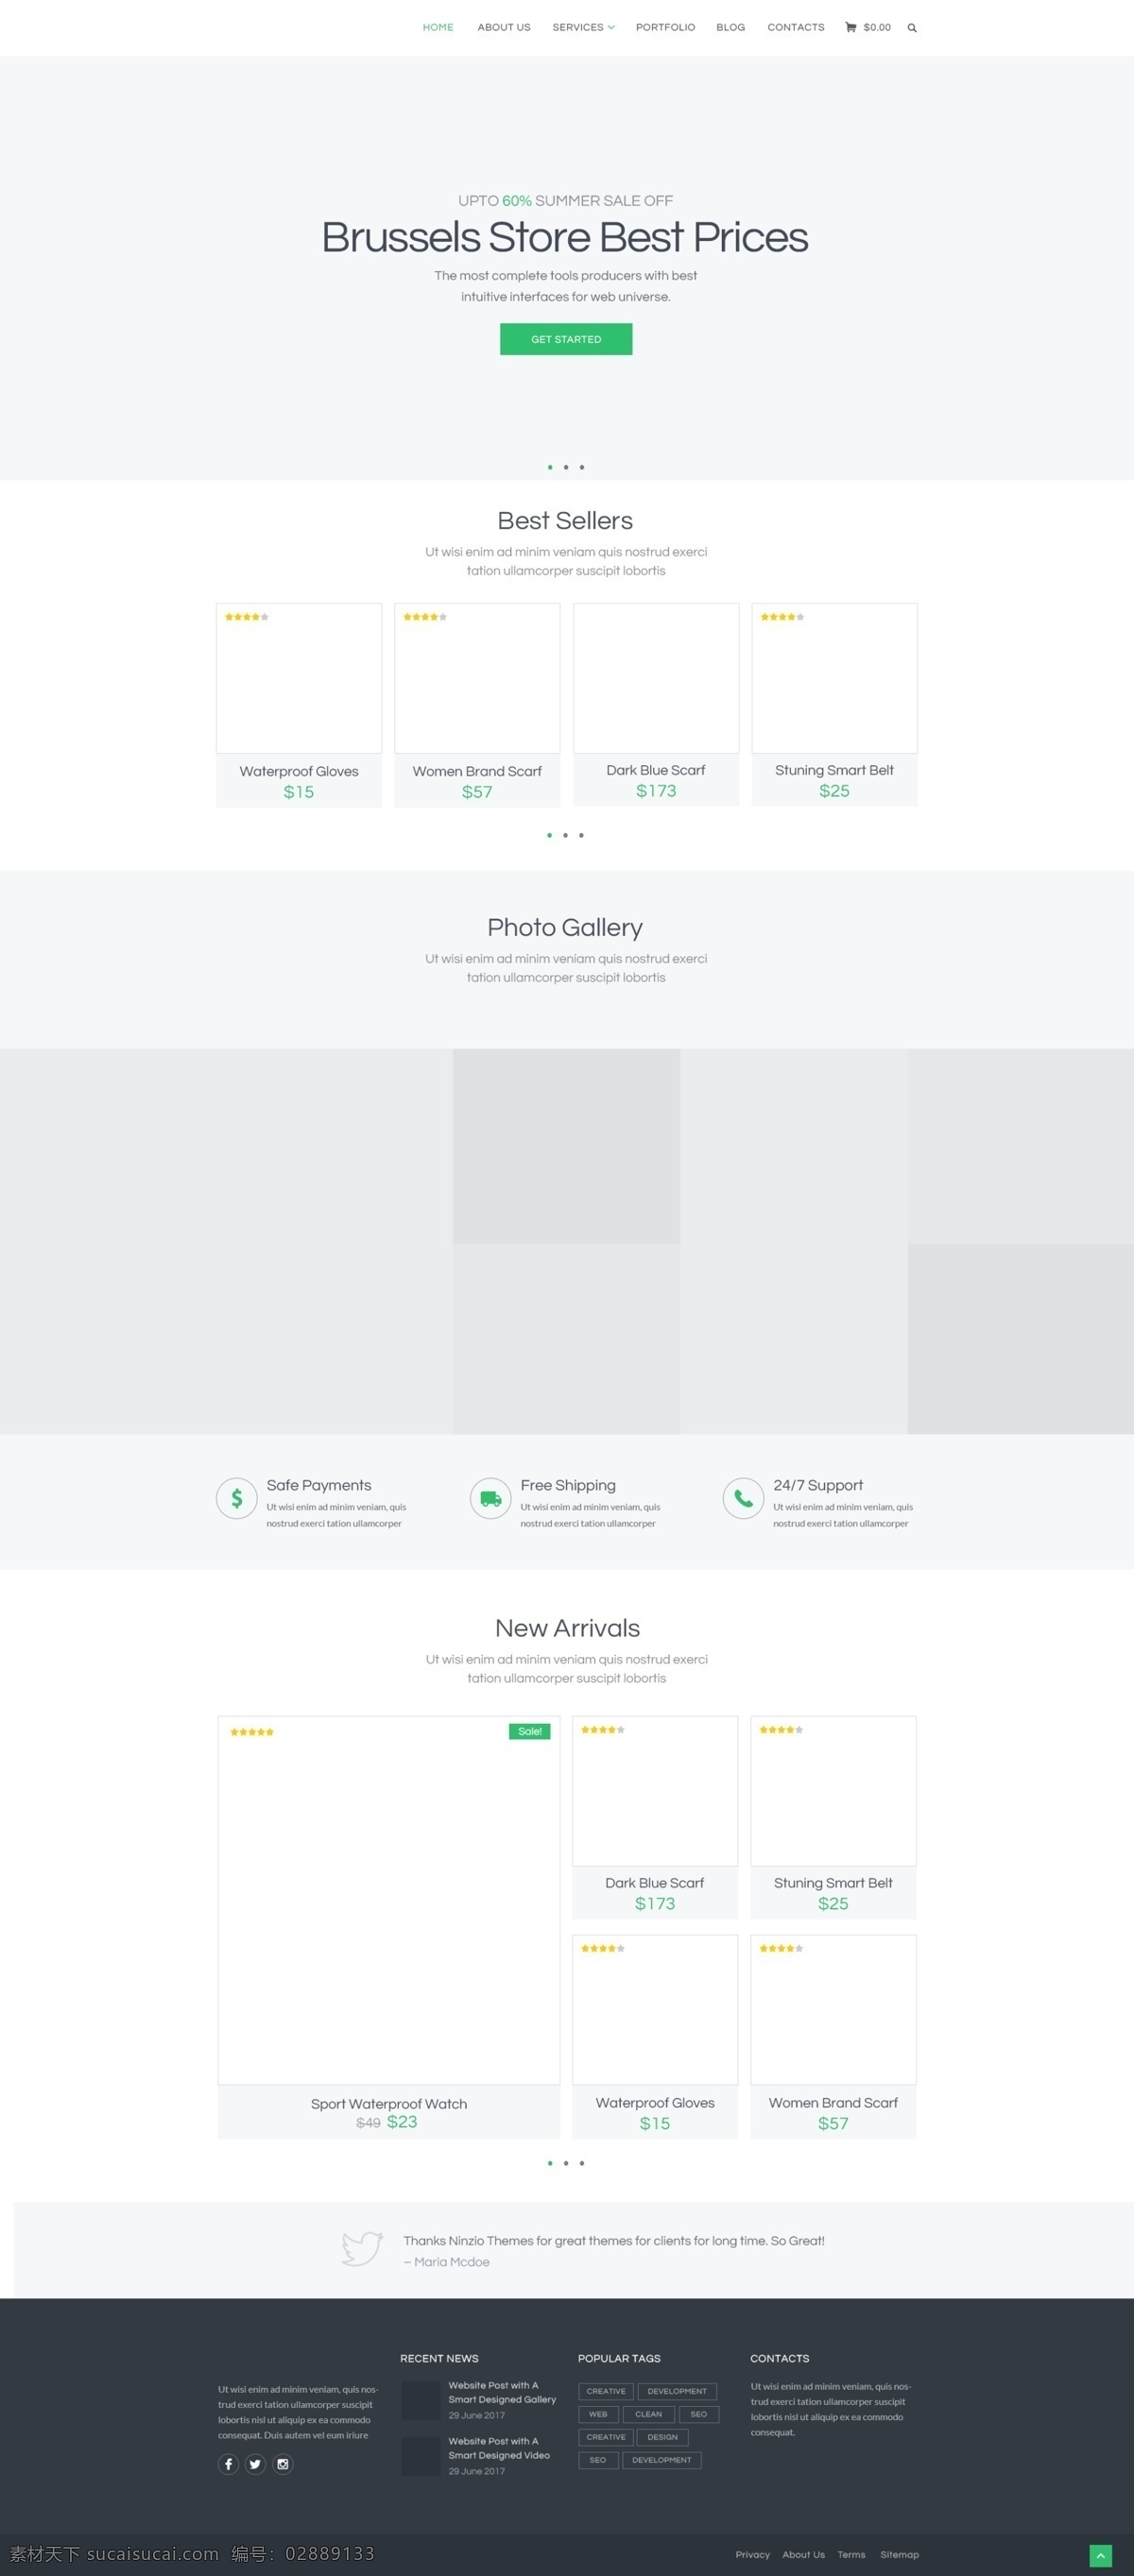The image size is (1134, 2576).
Task: Select the DESIGN tag
Action: [x=663, y=2437]
